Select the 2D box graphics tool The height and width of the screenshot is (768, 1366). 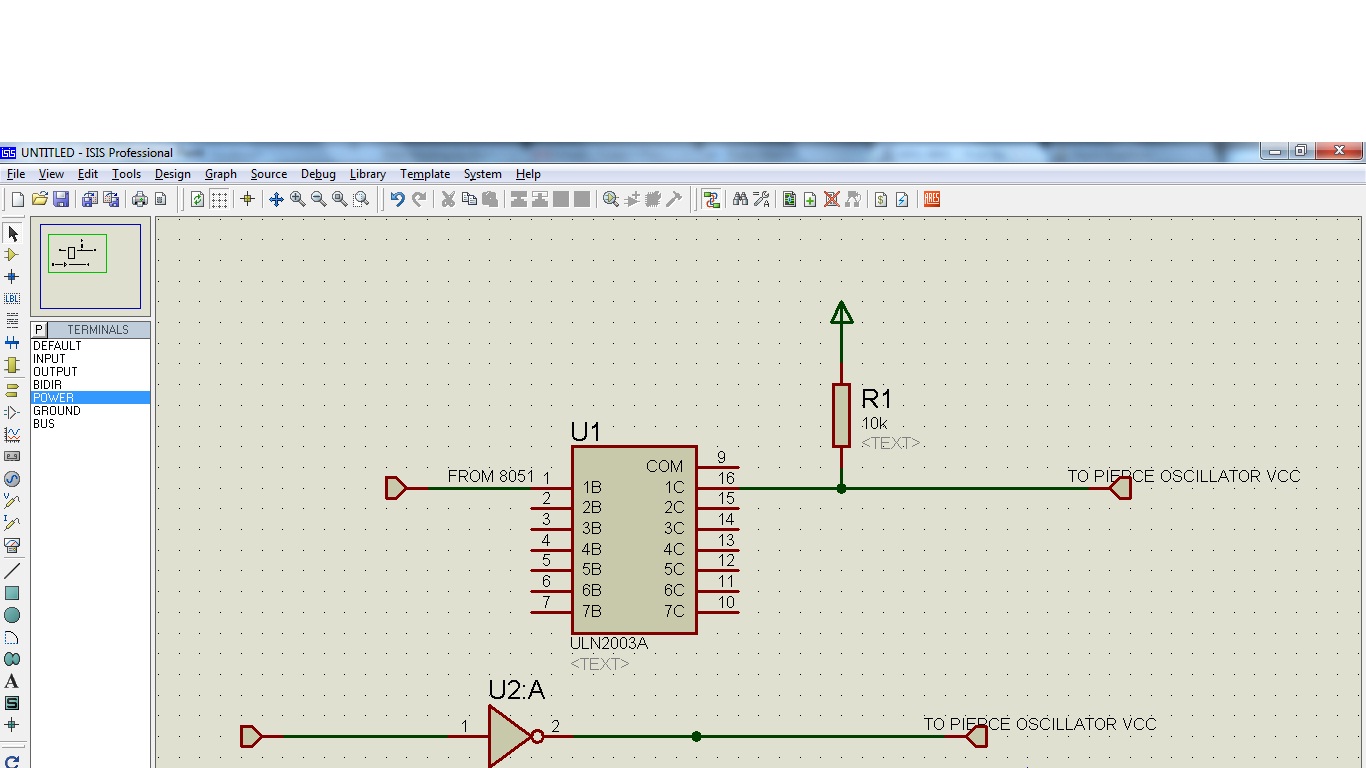tap(12, 593)
